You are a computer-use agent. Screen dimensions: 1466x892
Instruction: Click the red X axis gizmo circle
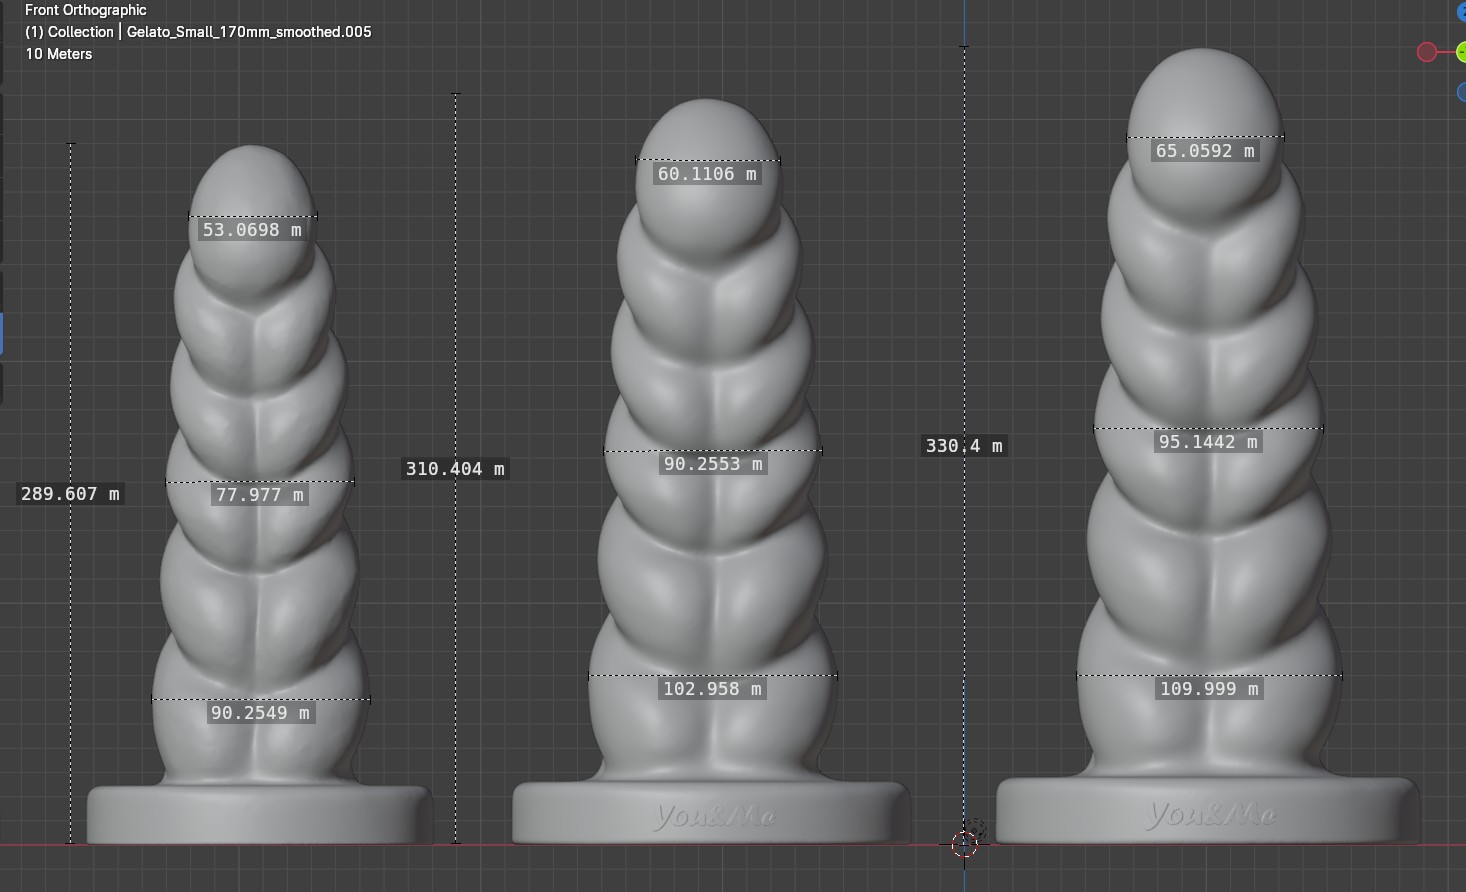[1427, 52]
